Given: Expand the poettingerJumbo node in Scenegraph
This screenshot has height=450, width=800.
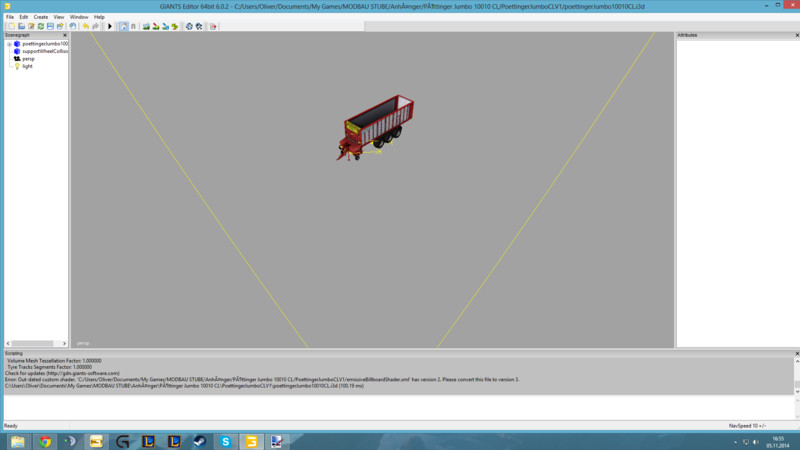Looking at the screenshot, I should 9,44.
